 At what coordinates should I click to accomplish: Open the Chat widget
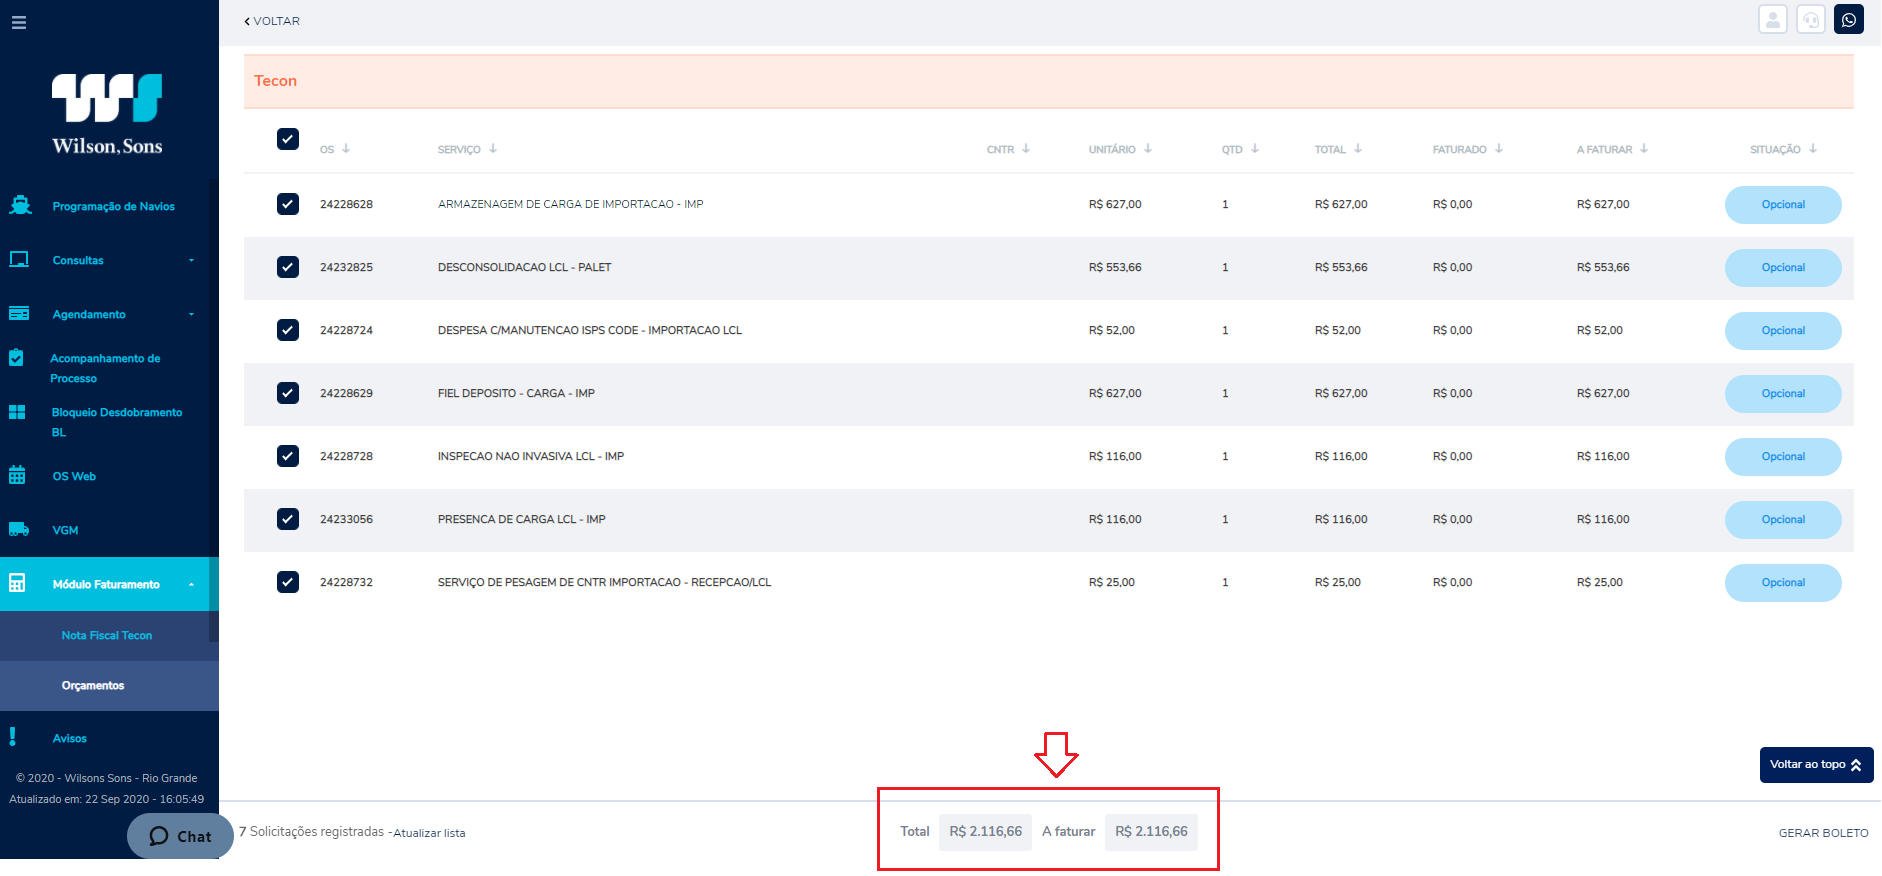pyautogui.click(x=180, y=836)
